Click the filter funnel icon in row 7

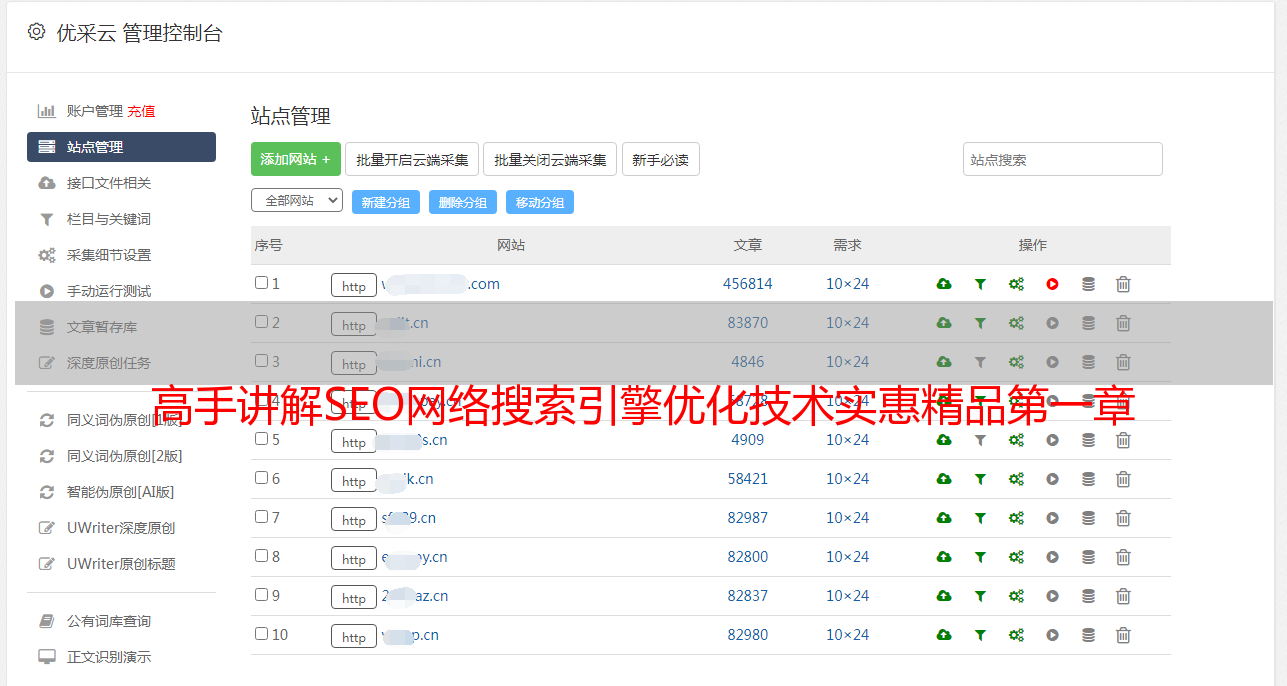(980, 518)
